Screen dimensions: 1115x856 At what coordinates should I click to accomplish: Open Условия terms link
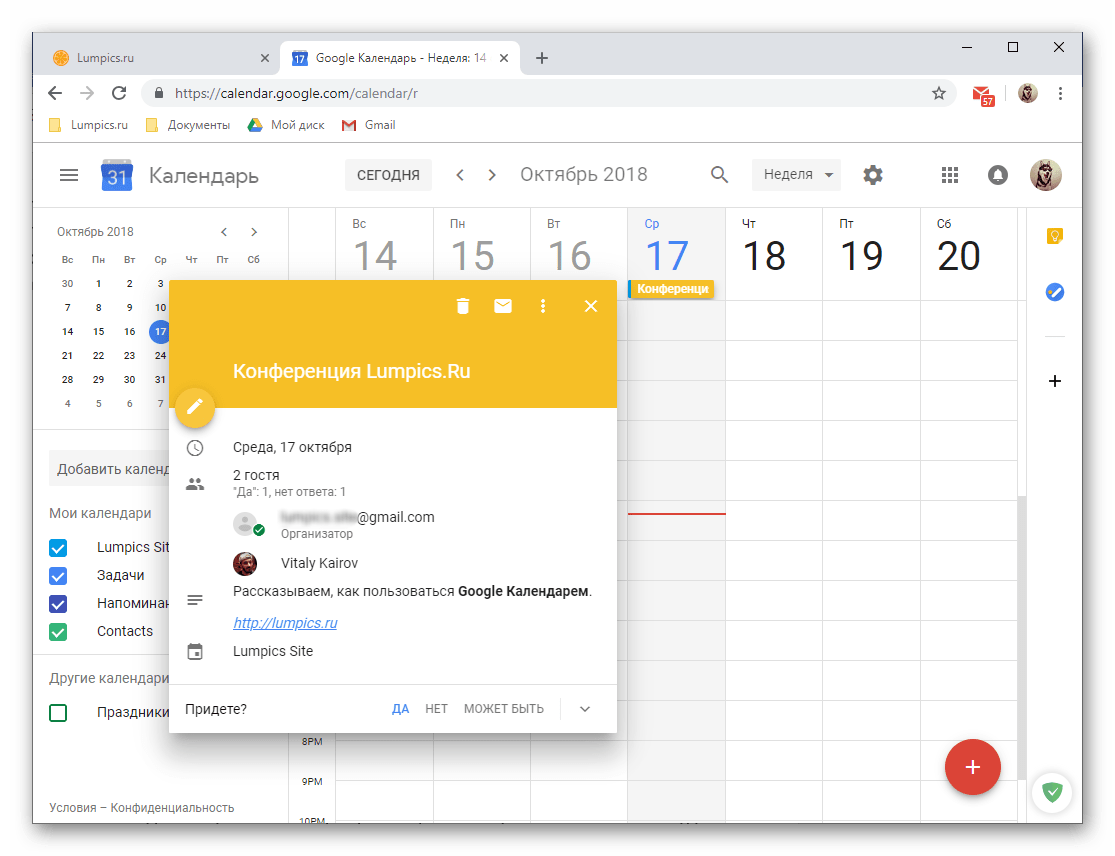click(73, 808)
